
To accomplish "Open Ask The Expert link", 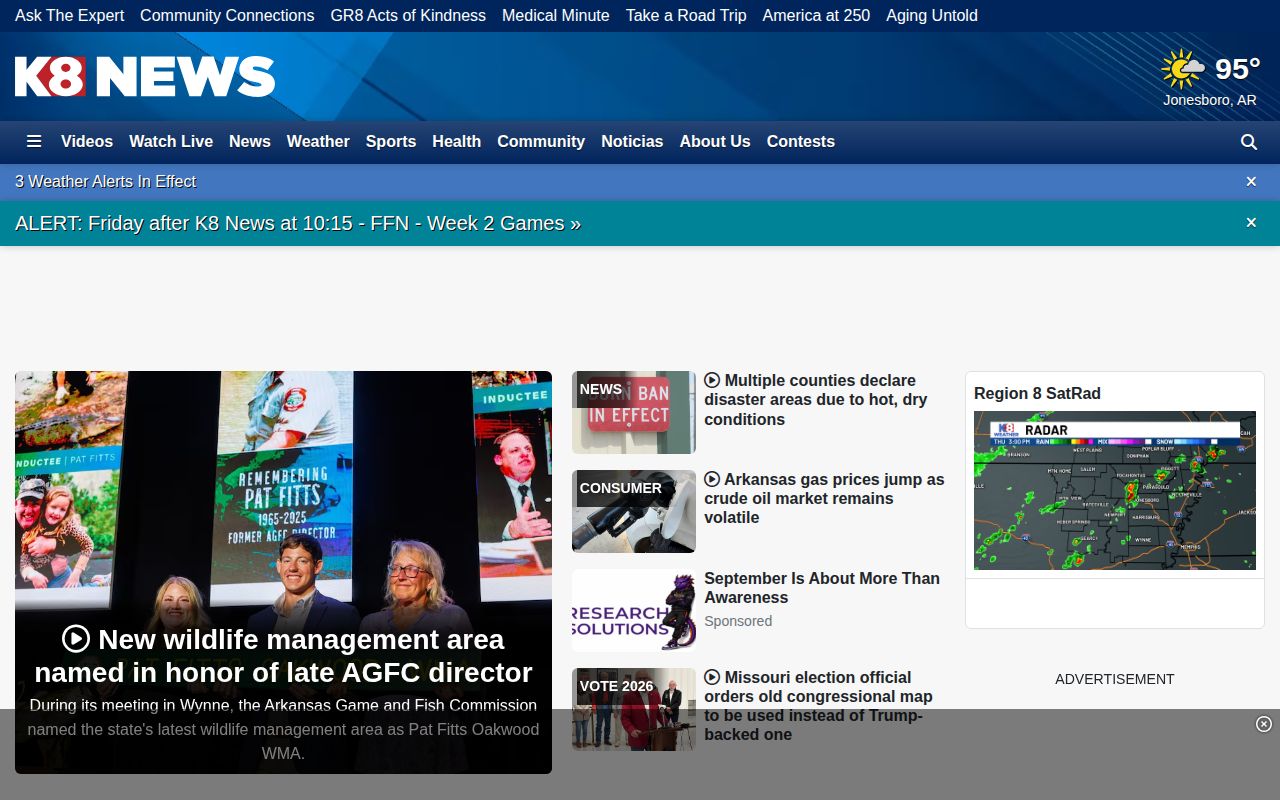I will tap(70, 16).
